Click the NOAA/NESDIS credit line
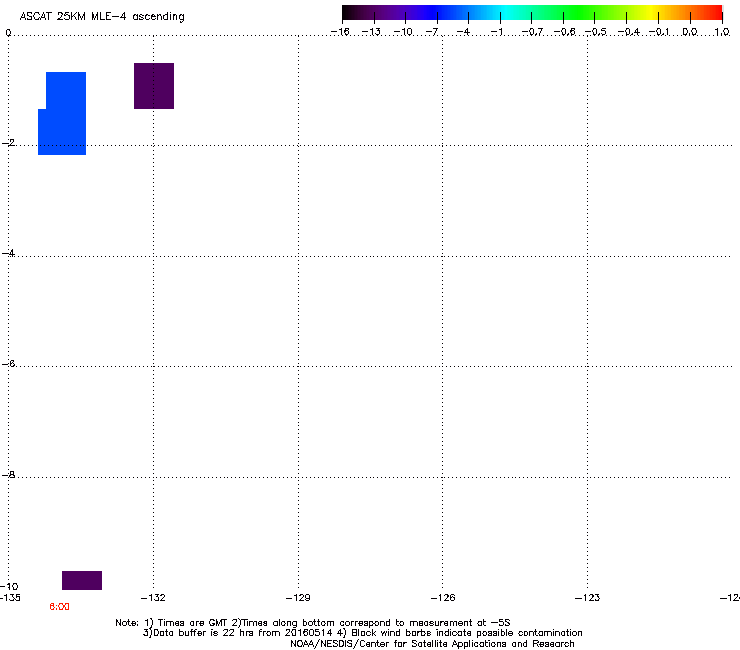The image size is (740, 650). point(432,644)
